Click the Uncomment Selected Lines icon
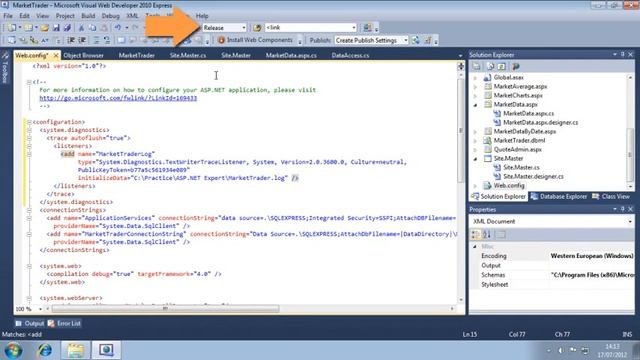Image resolution: width=640 pixels, height=360 pixels. [x=107, y=40]
